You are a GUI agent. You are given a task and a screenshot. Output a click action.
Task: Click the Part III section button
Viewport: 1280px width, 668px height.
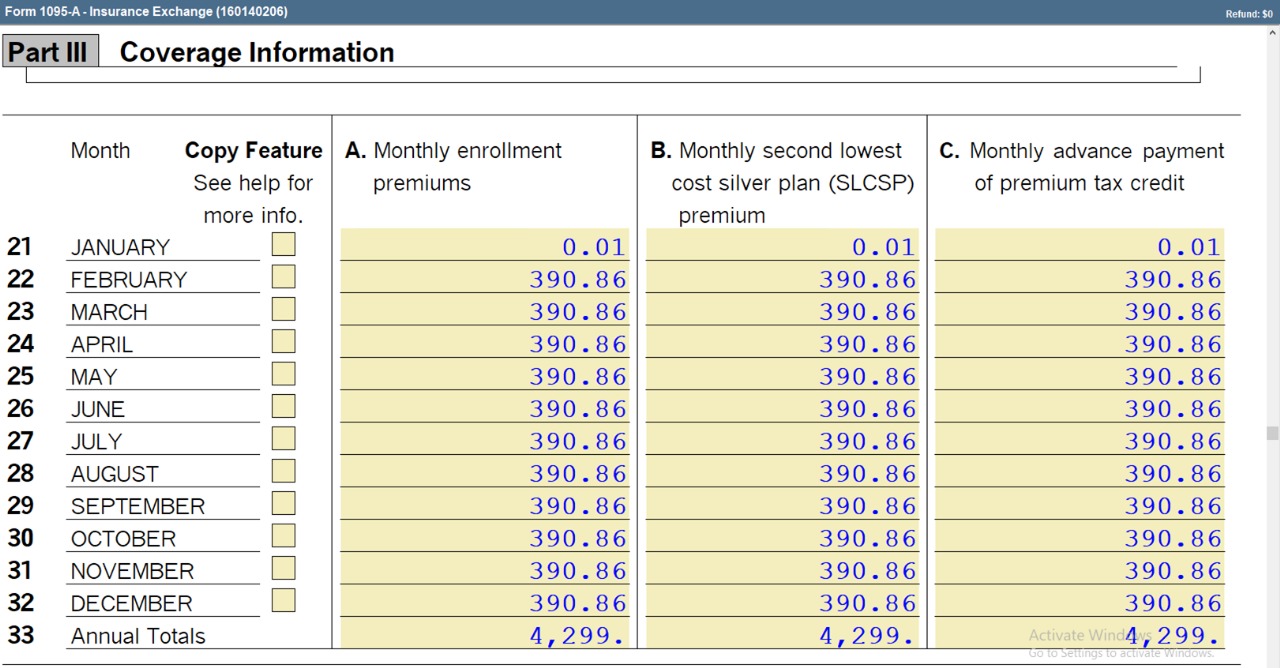[x=49, y=52]
